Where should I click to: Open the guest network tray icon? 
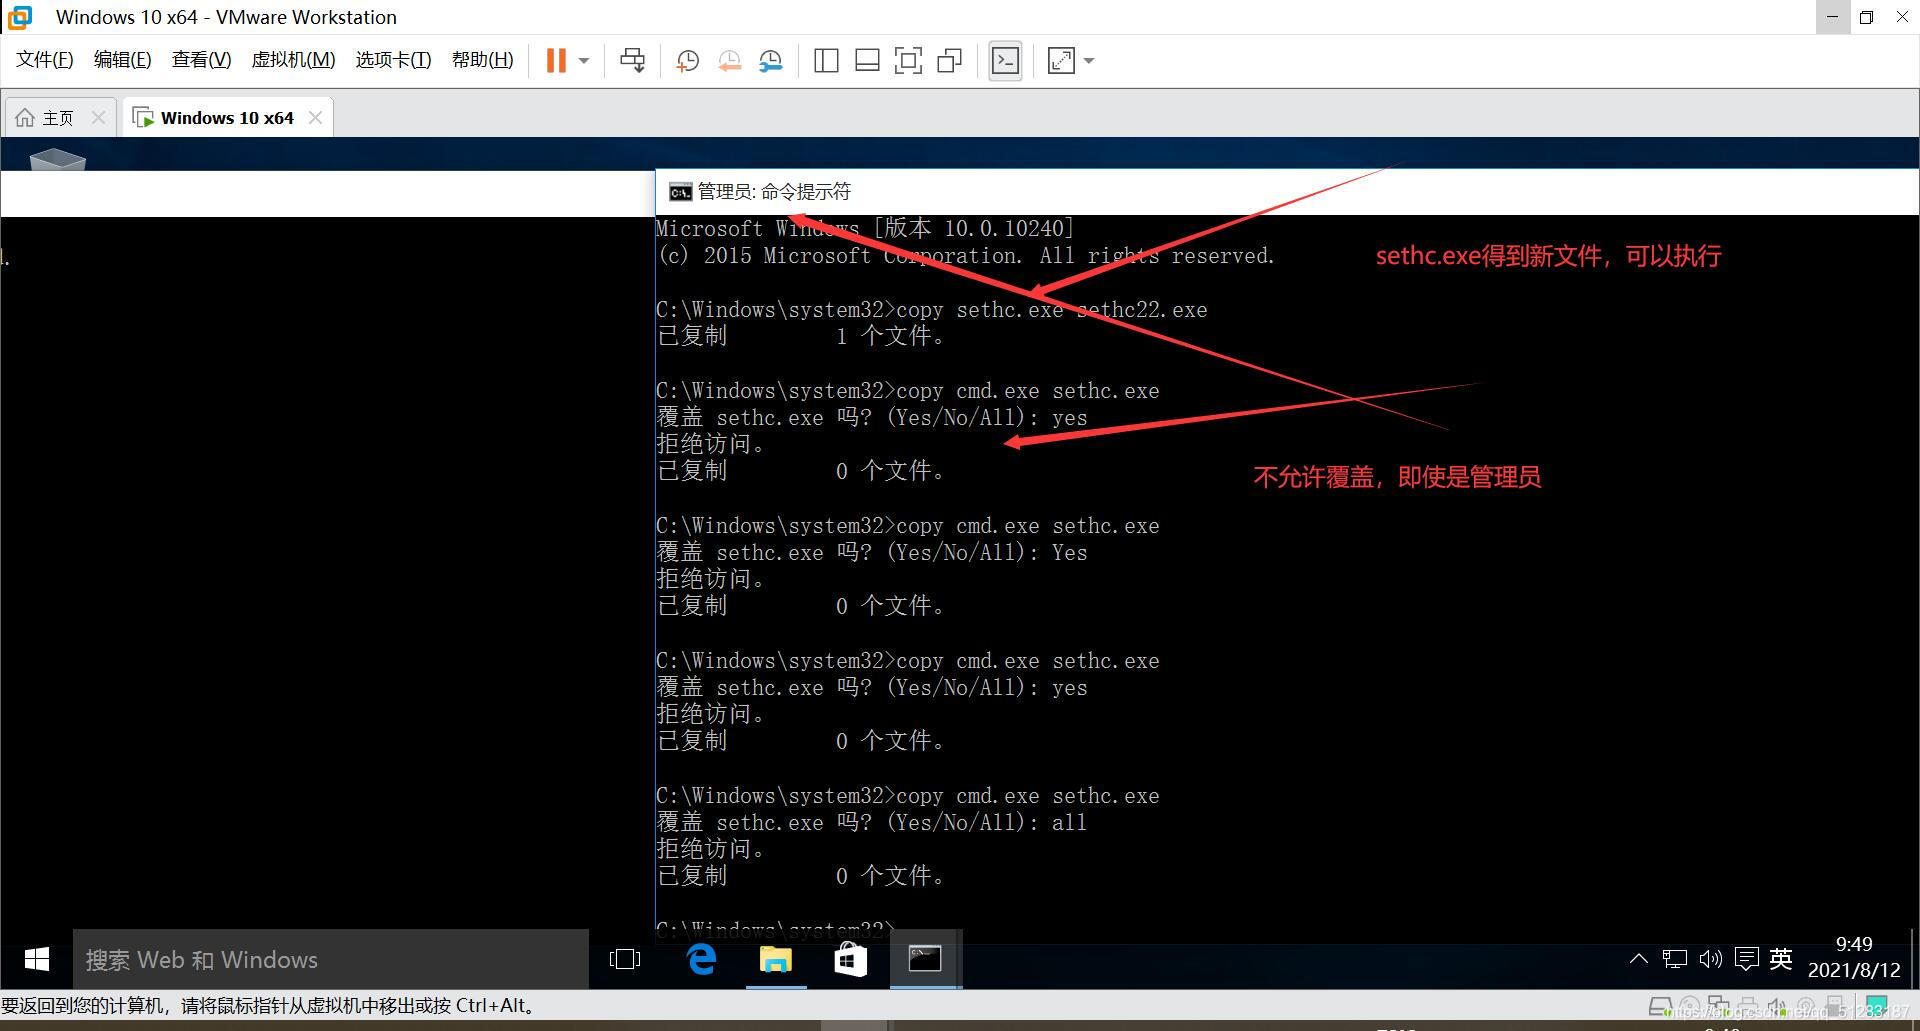coord(1675,960)
